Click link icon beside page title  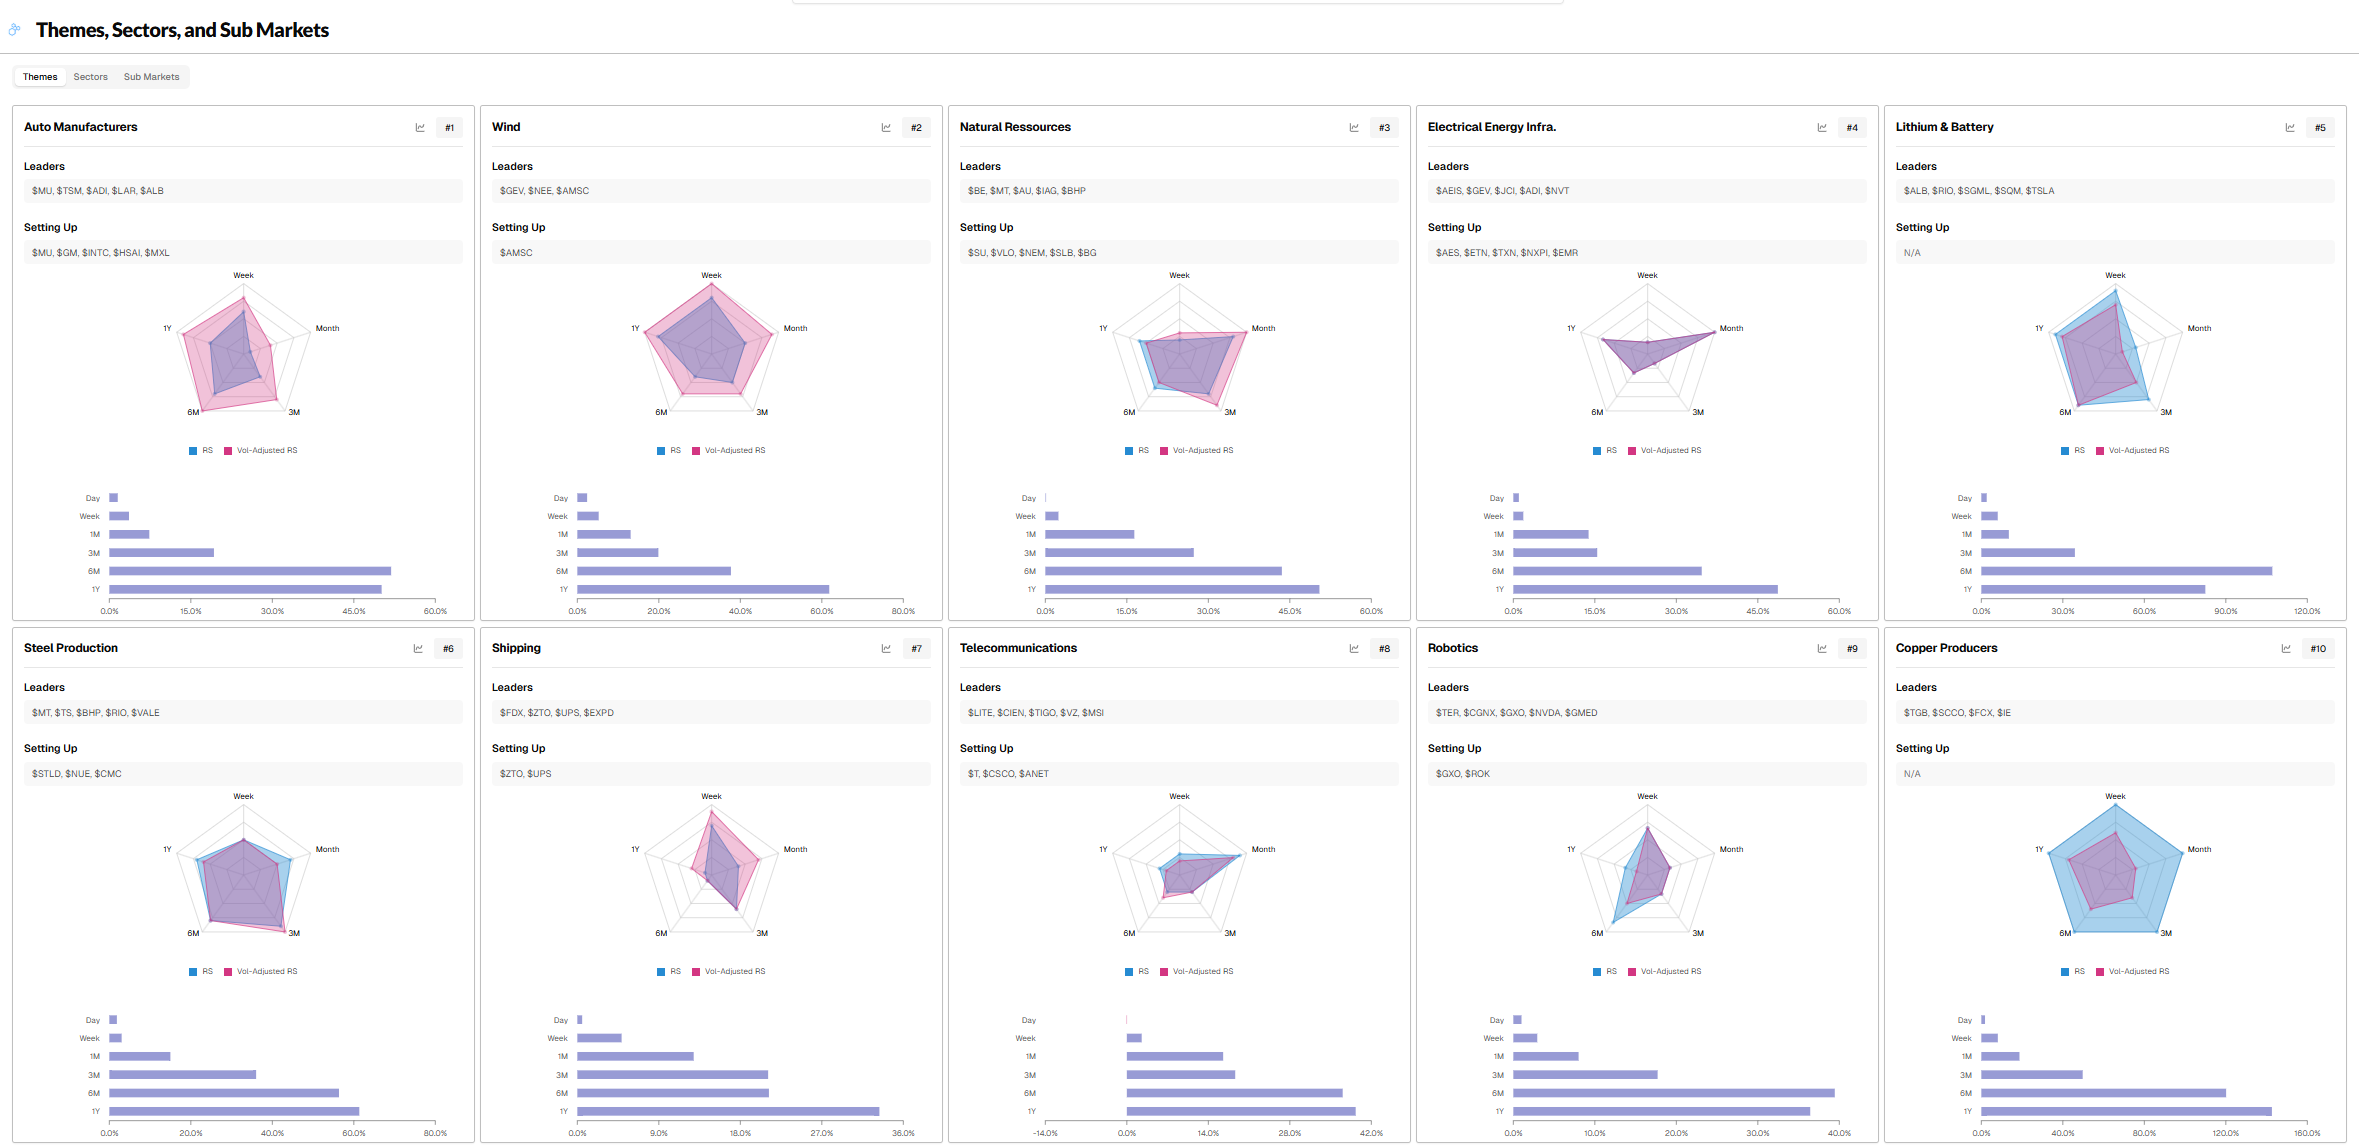14,30
